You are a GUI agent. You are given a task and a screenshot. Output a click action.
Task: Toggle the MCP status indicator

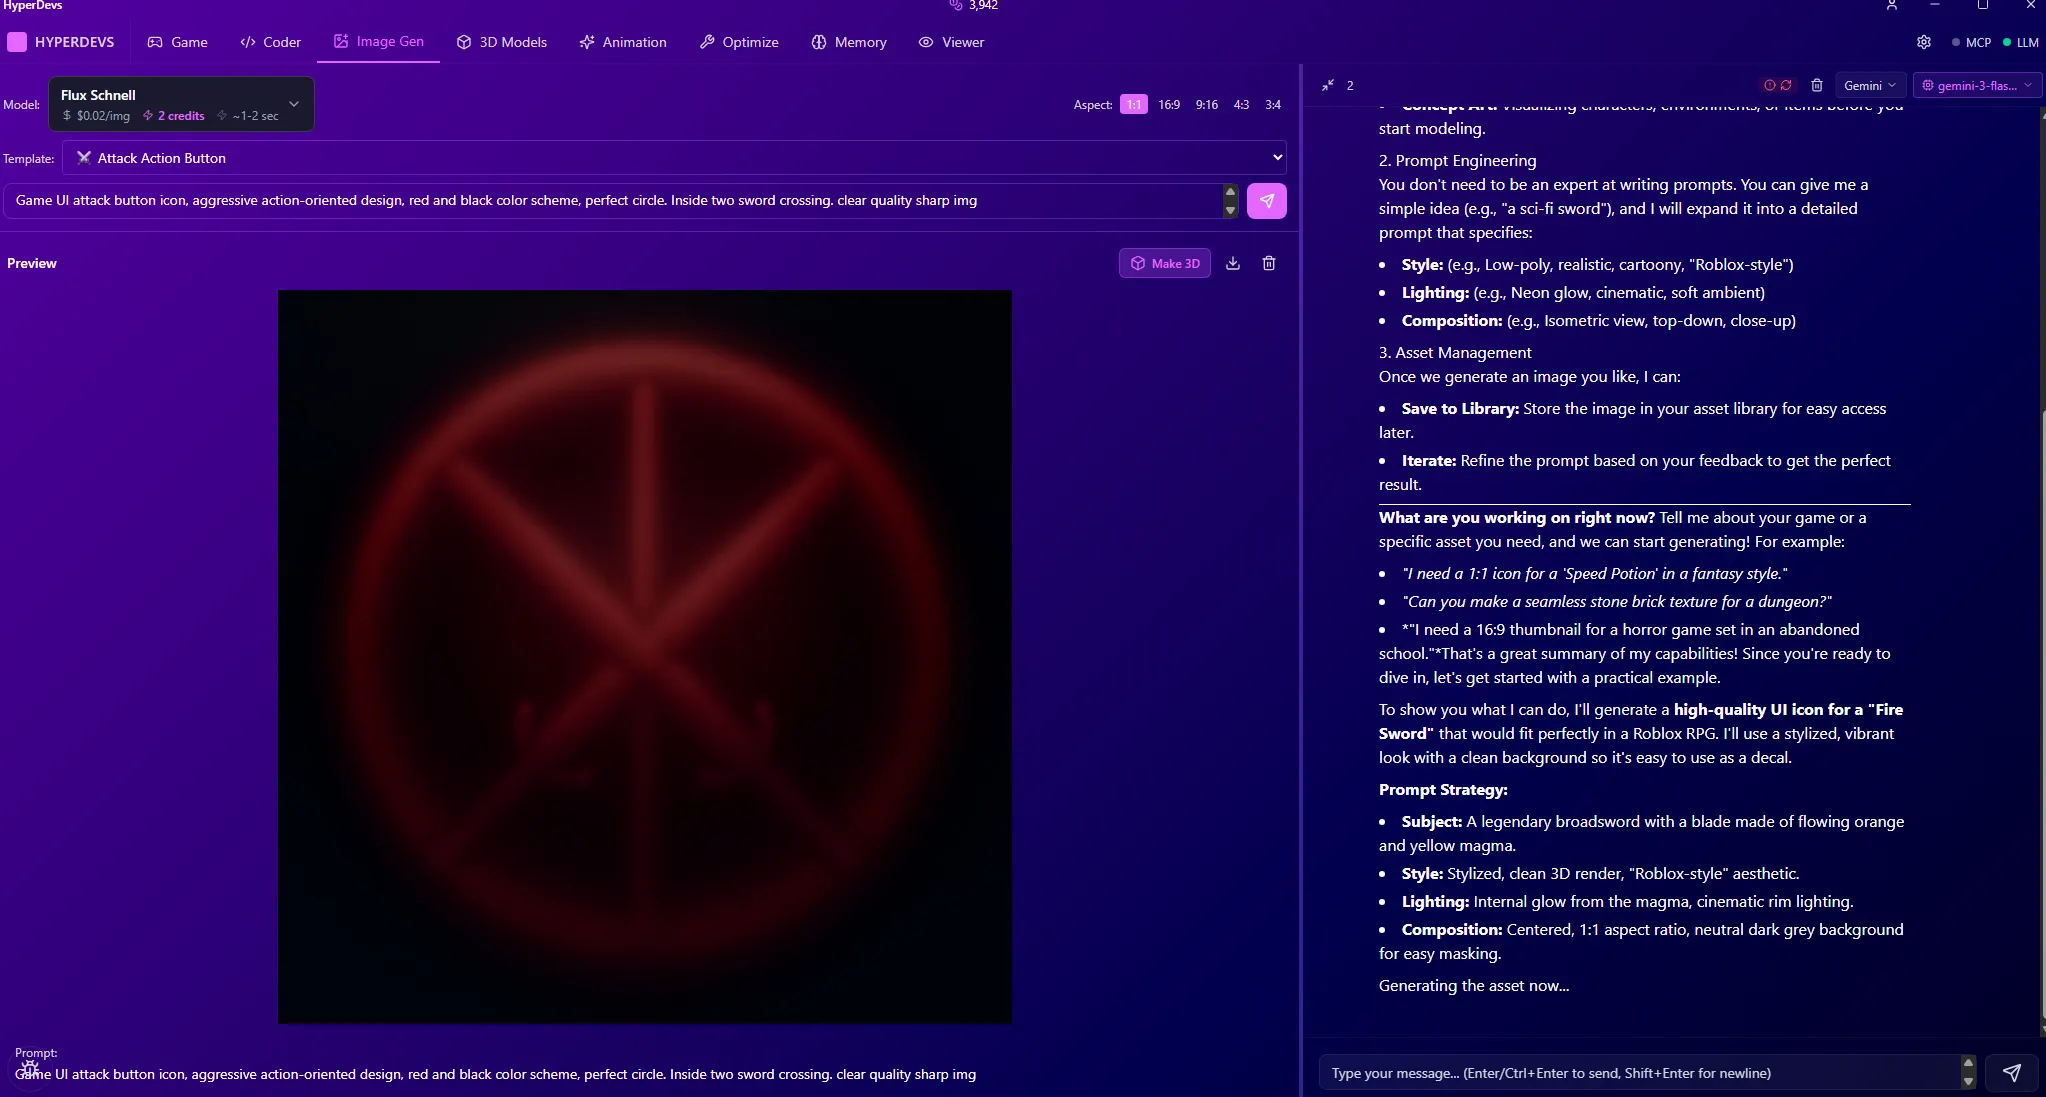tap(1971, 42)
